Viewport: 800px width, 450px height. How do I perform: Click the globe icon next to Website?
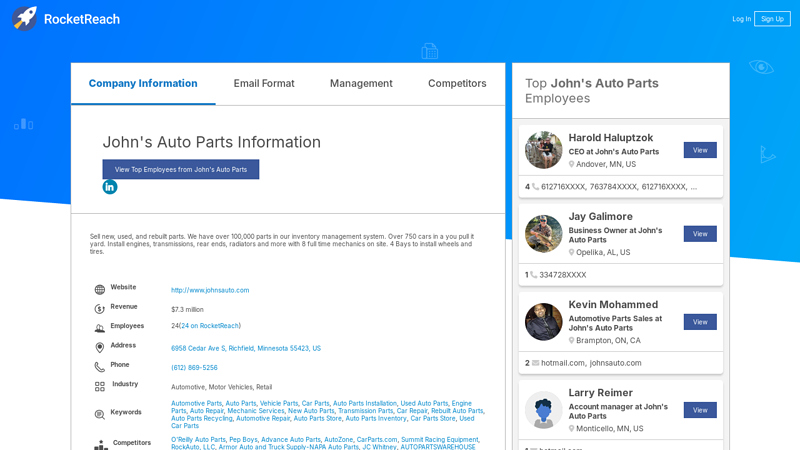pyautogui.click(x=99, y=290)
